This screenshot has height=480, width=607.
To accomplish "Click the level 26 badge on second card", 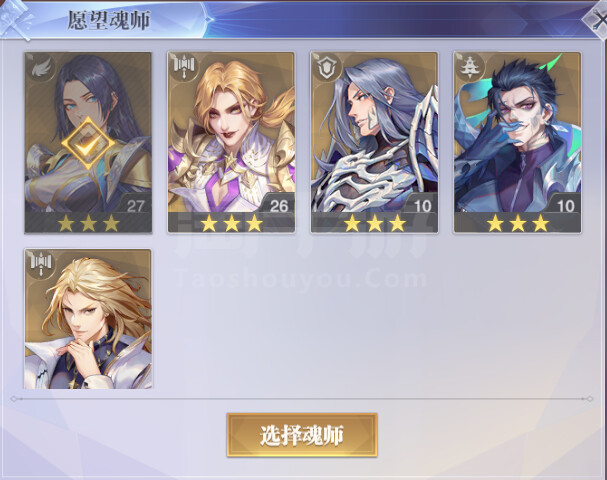I will tap(278, 205).
